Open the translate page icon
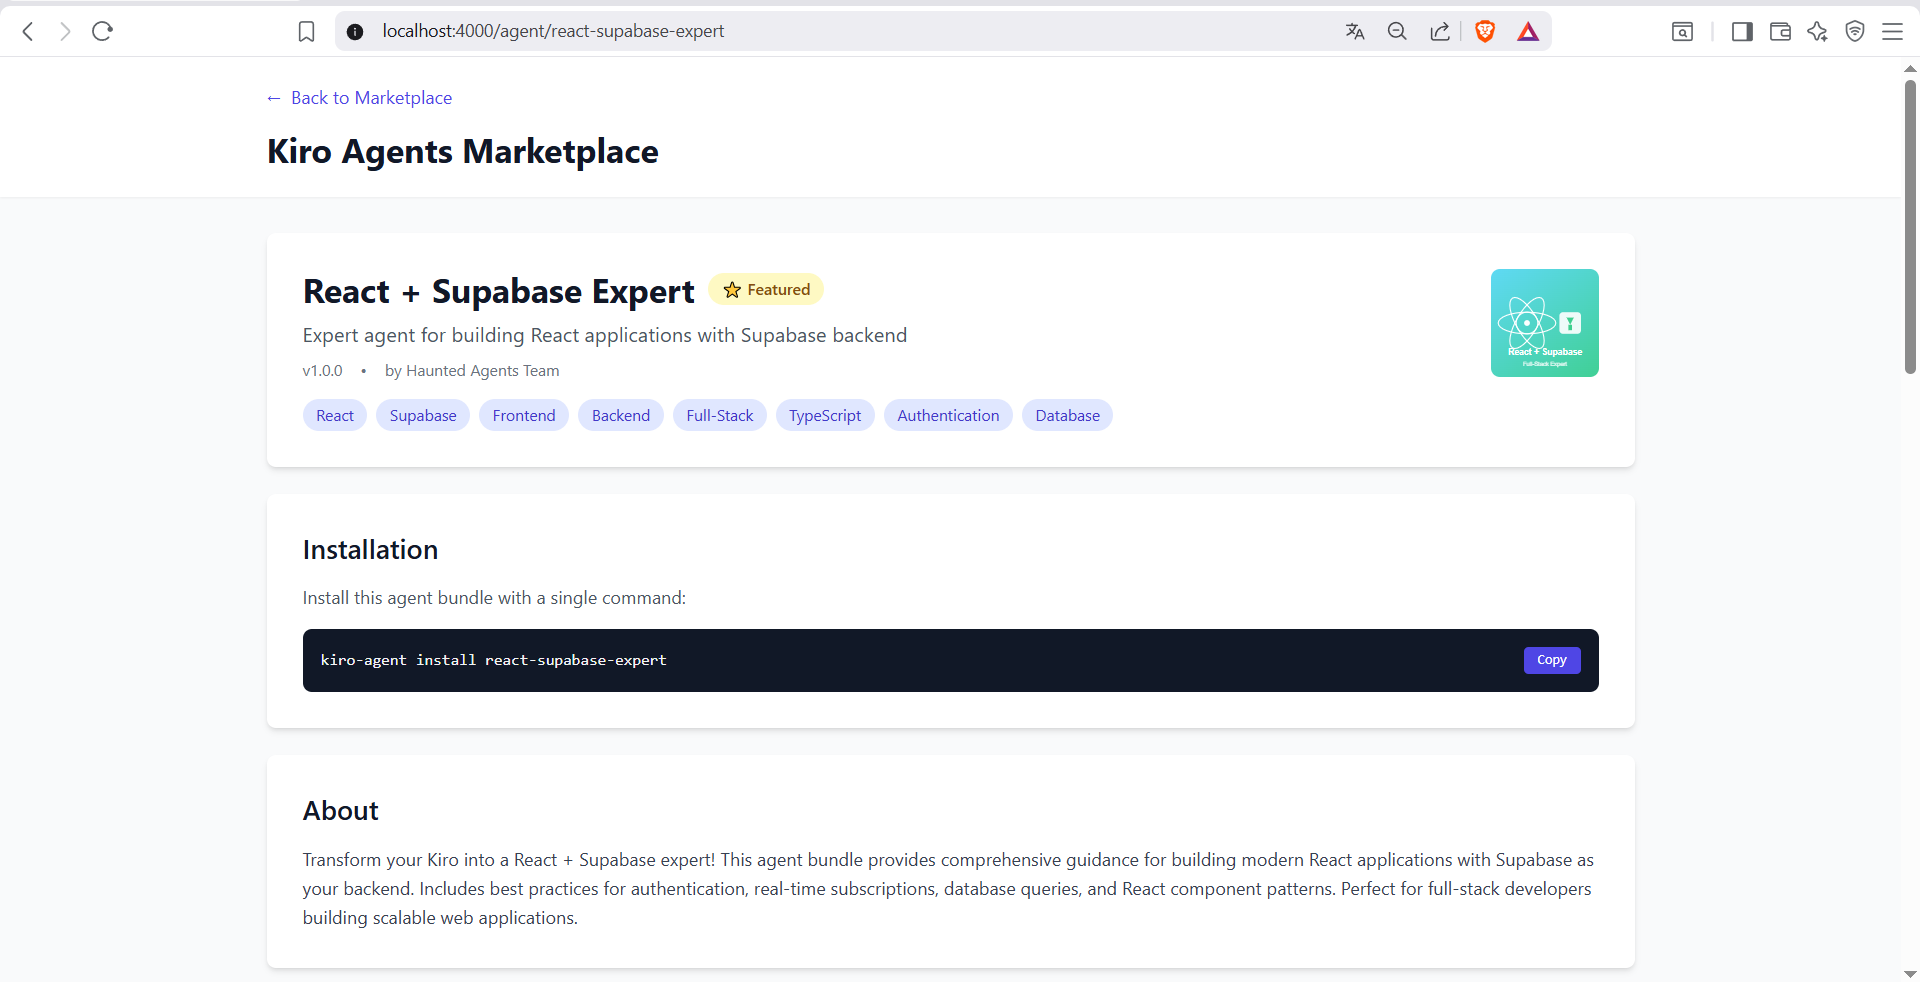Image resolution: width=1920 pixels, height=982 pixels. coord(1355,32)
